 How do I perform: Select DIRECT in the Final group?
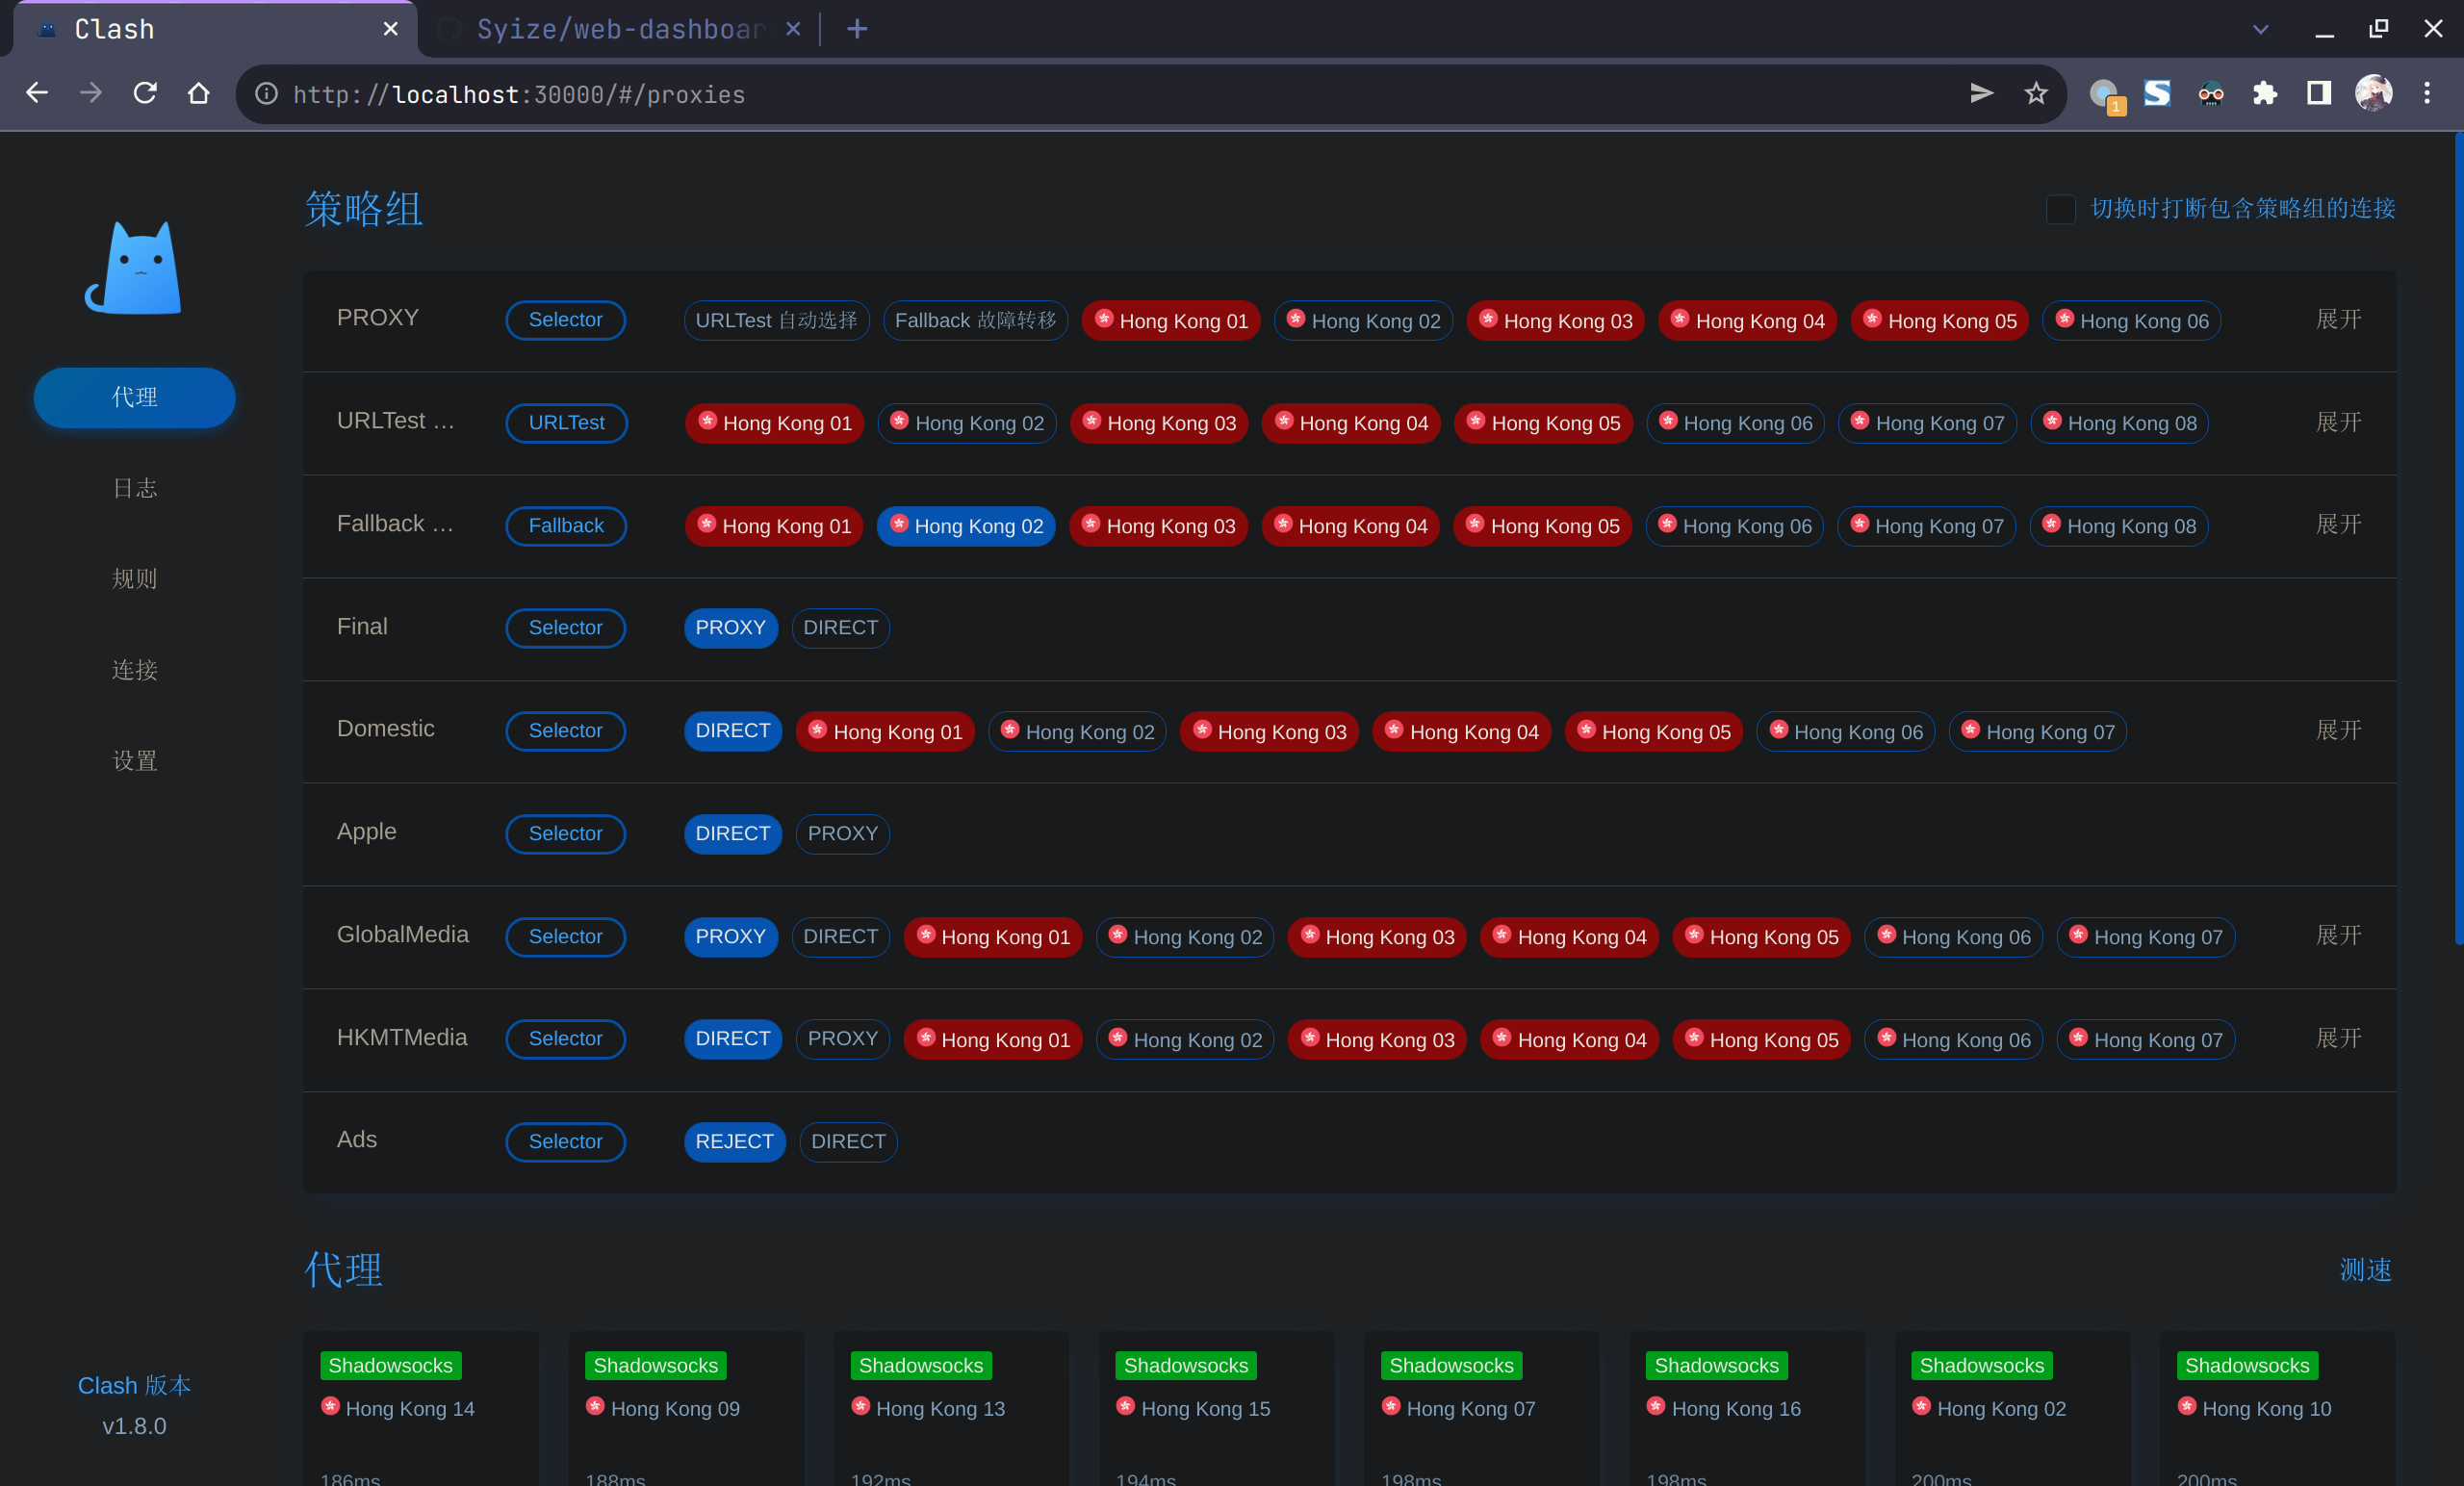coord(840,628)
